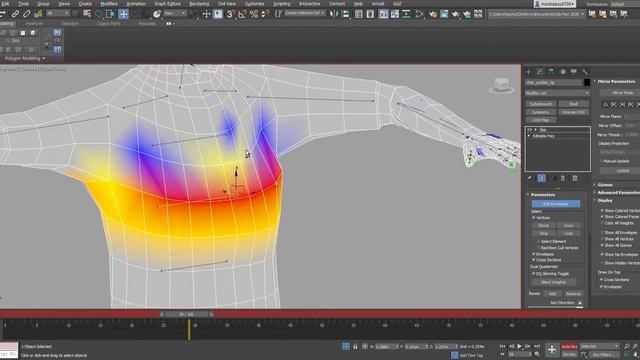Open the Scripting menu
The width and height of the screenshot is (640, 360).
point(282,4)
